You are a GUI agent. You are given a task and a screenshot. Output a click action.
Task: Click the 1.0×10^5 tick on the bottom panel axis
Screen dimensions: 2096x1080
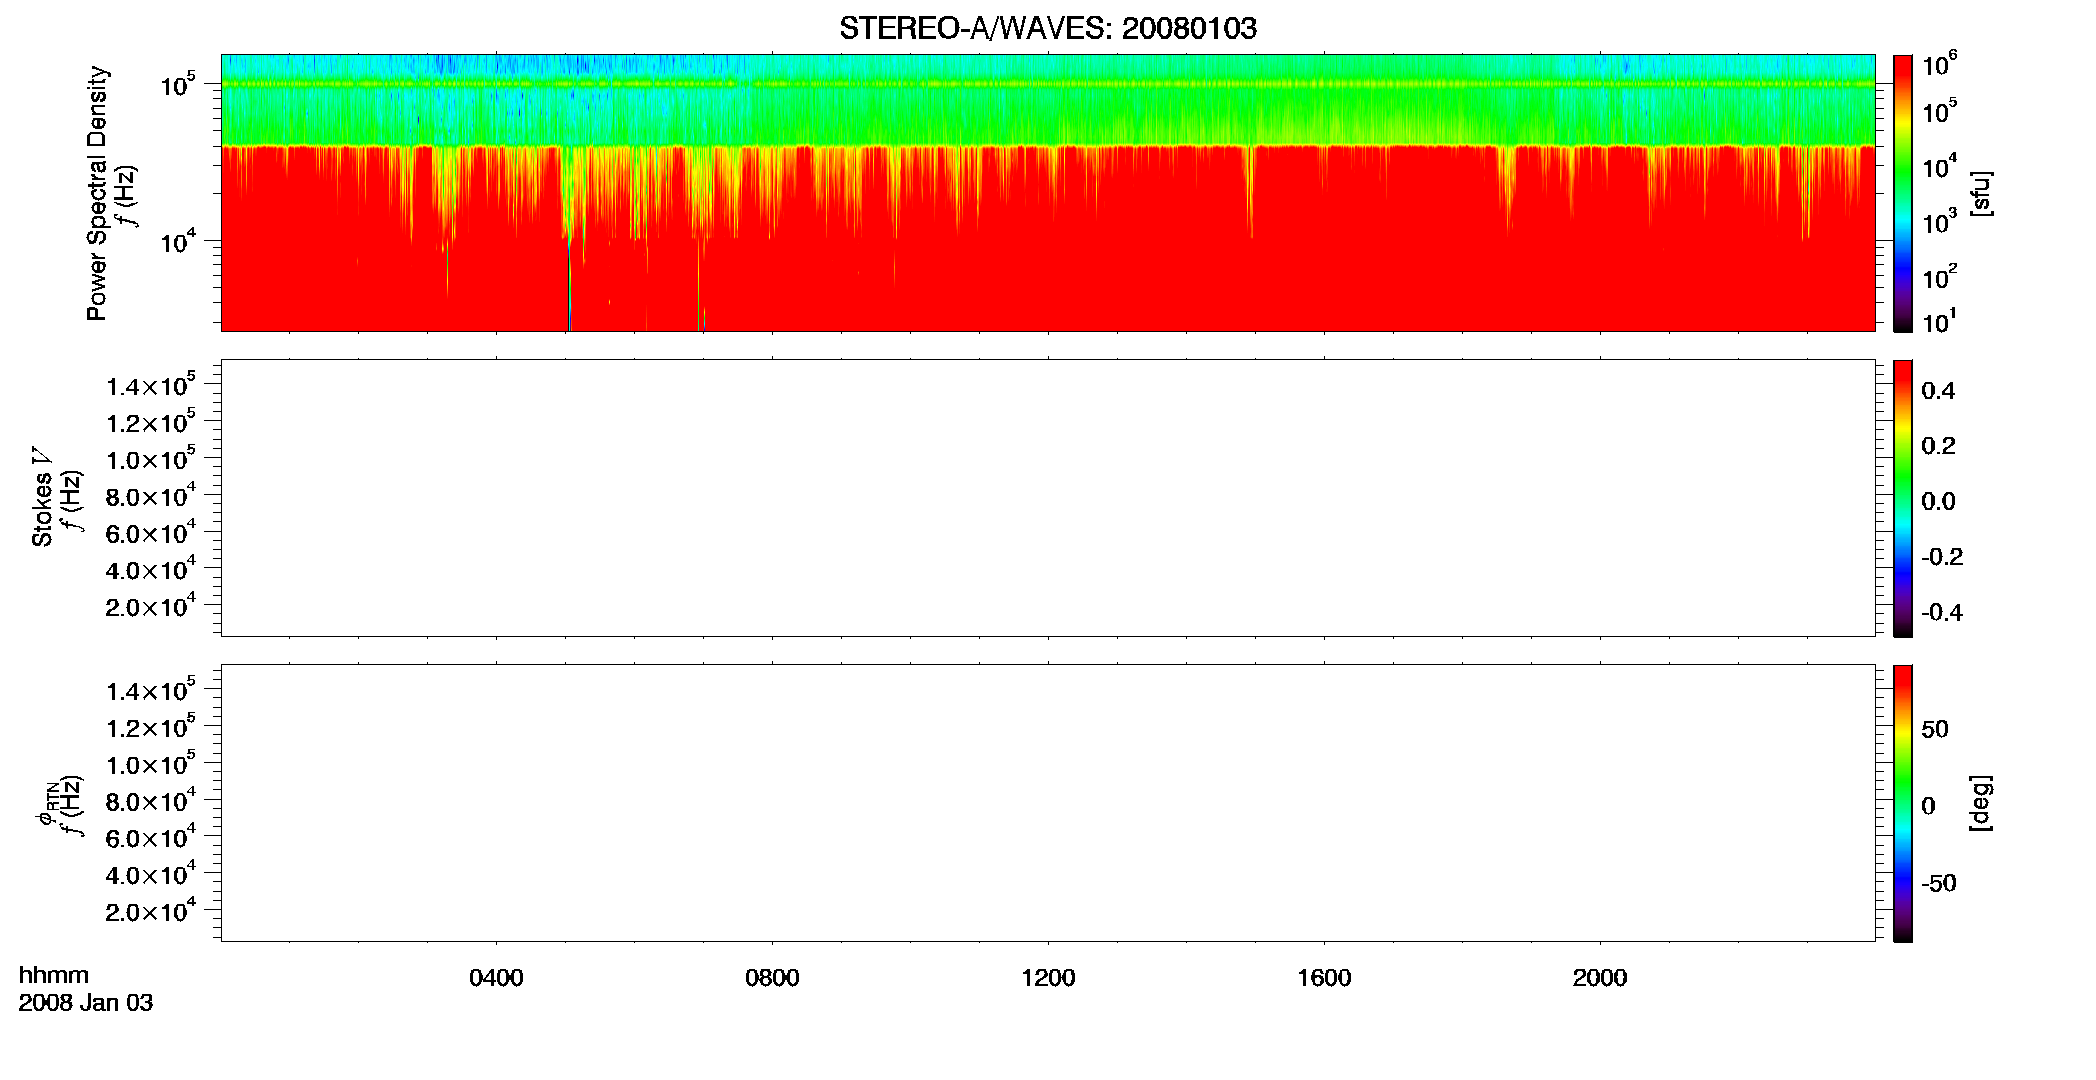151,764
